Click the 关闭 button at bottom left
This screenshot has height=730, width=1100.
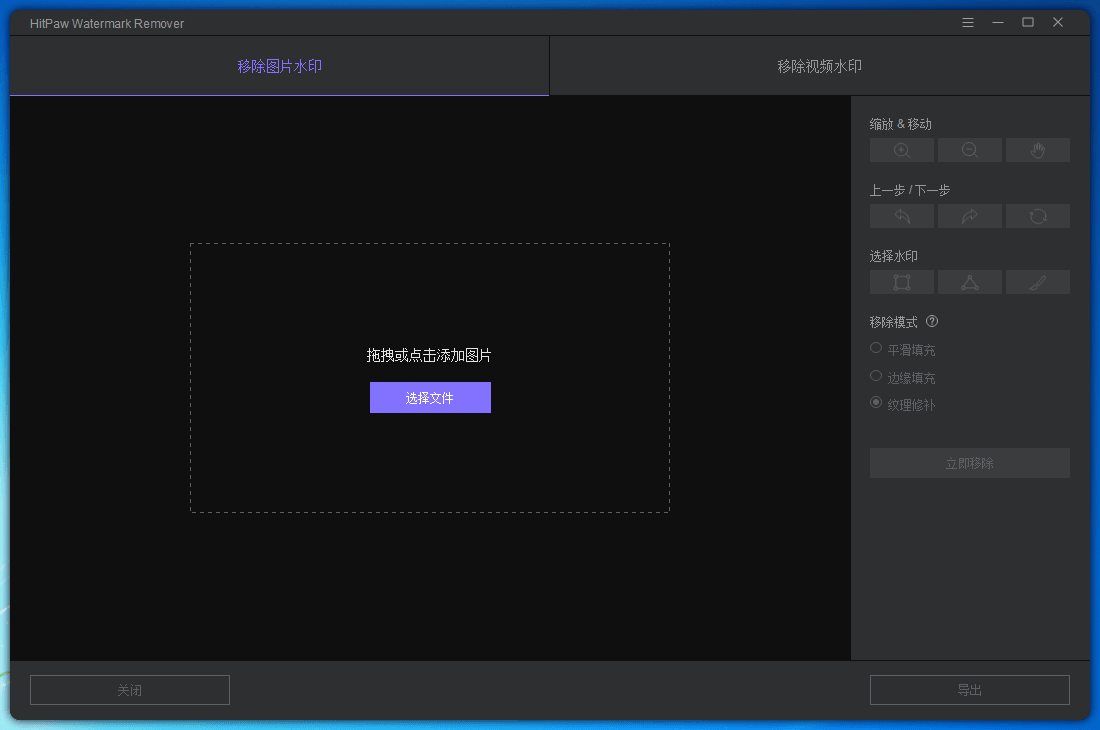(x=130, y=690)
